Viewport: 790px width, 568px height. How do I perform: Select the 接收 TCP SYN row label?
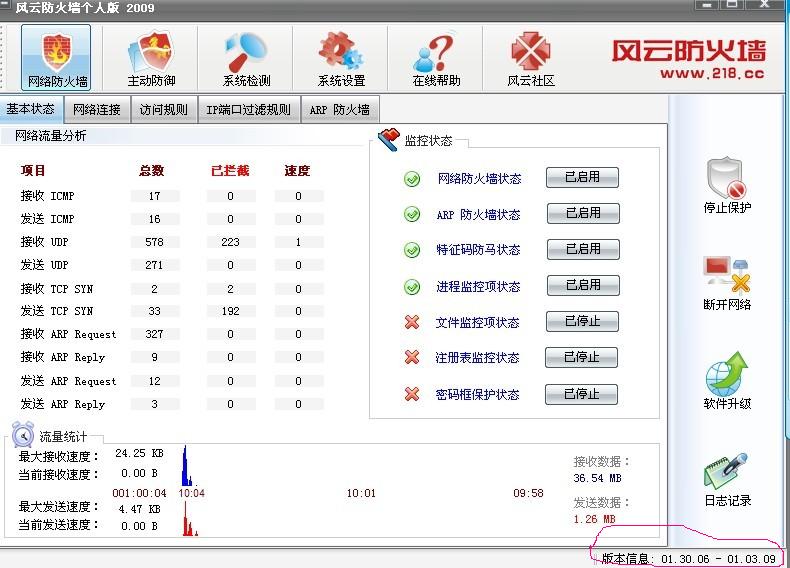pyautogui.click(x=56, y=289)
